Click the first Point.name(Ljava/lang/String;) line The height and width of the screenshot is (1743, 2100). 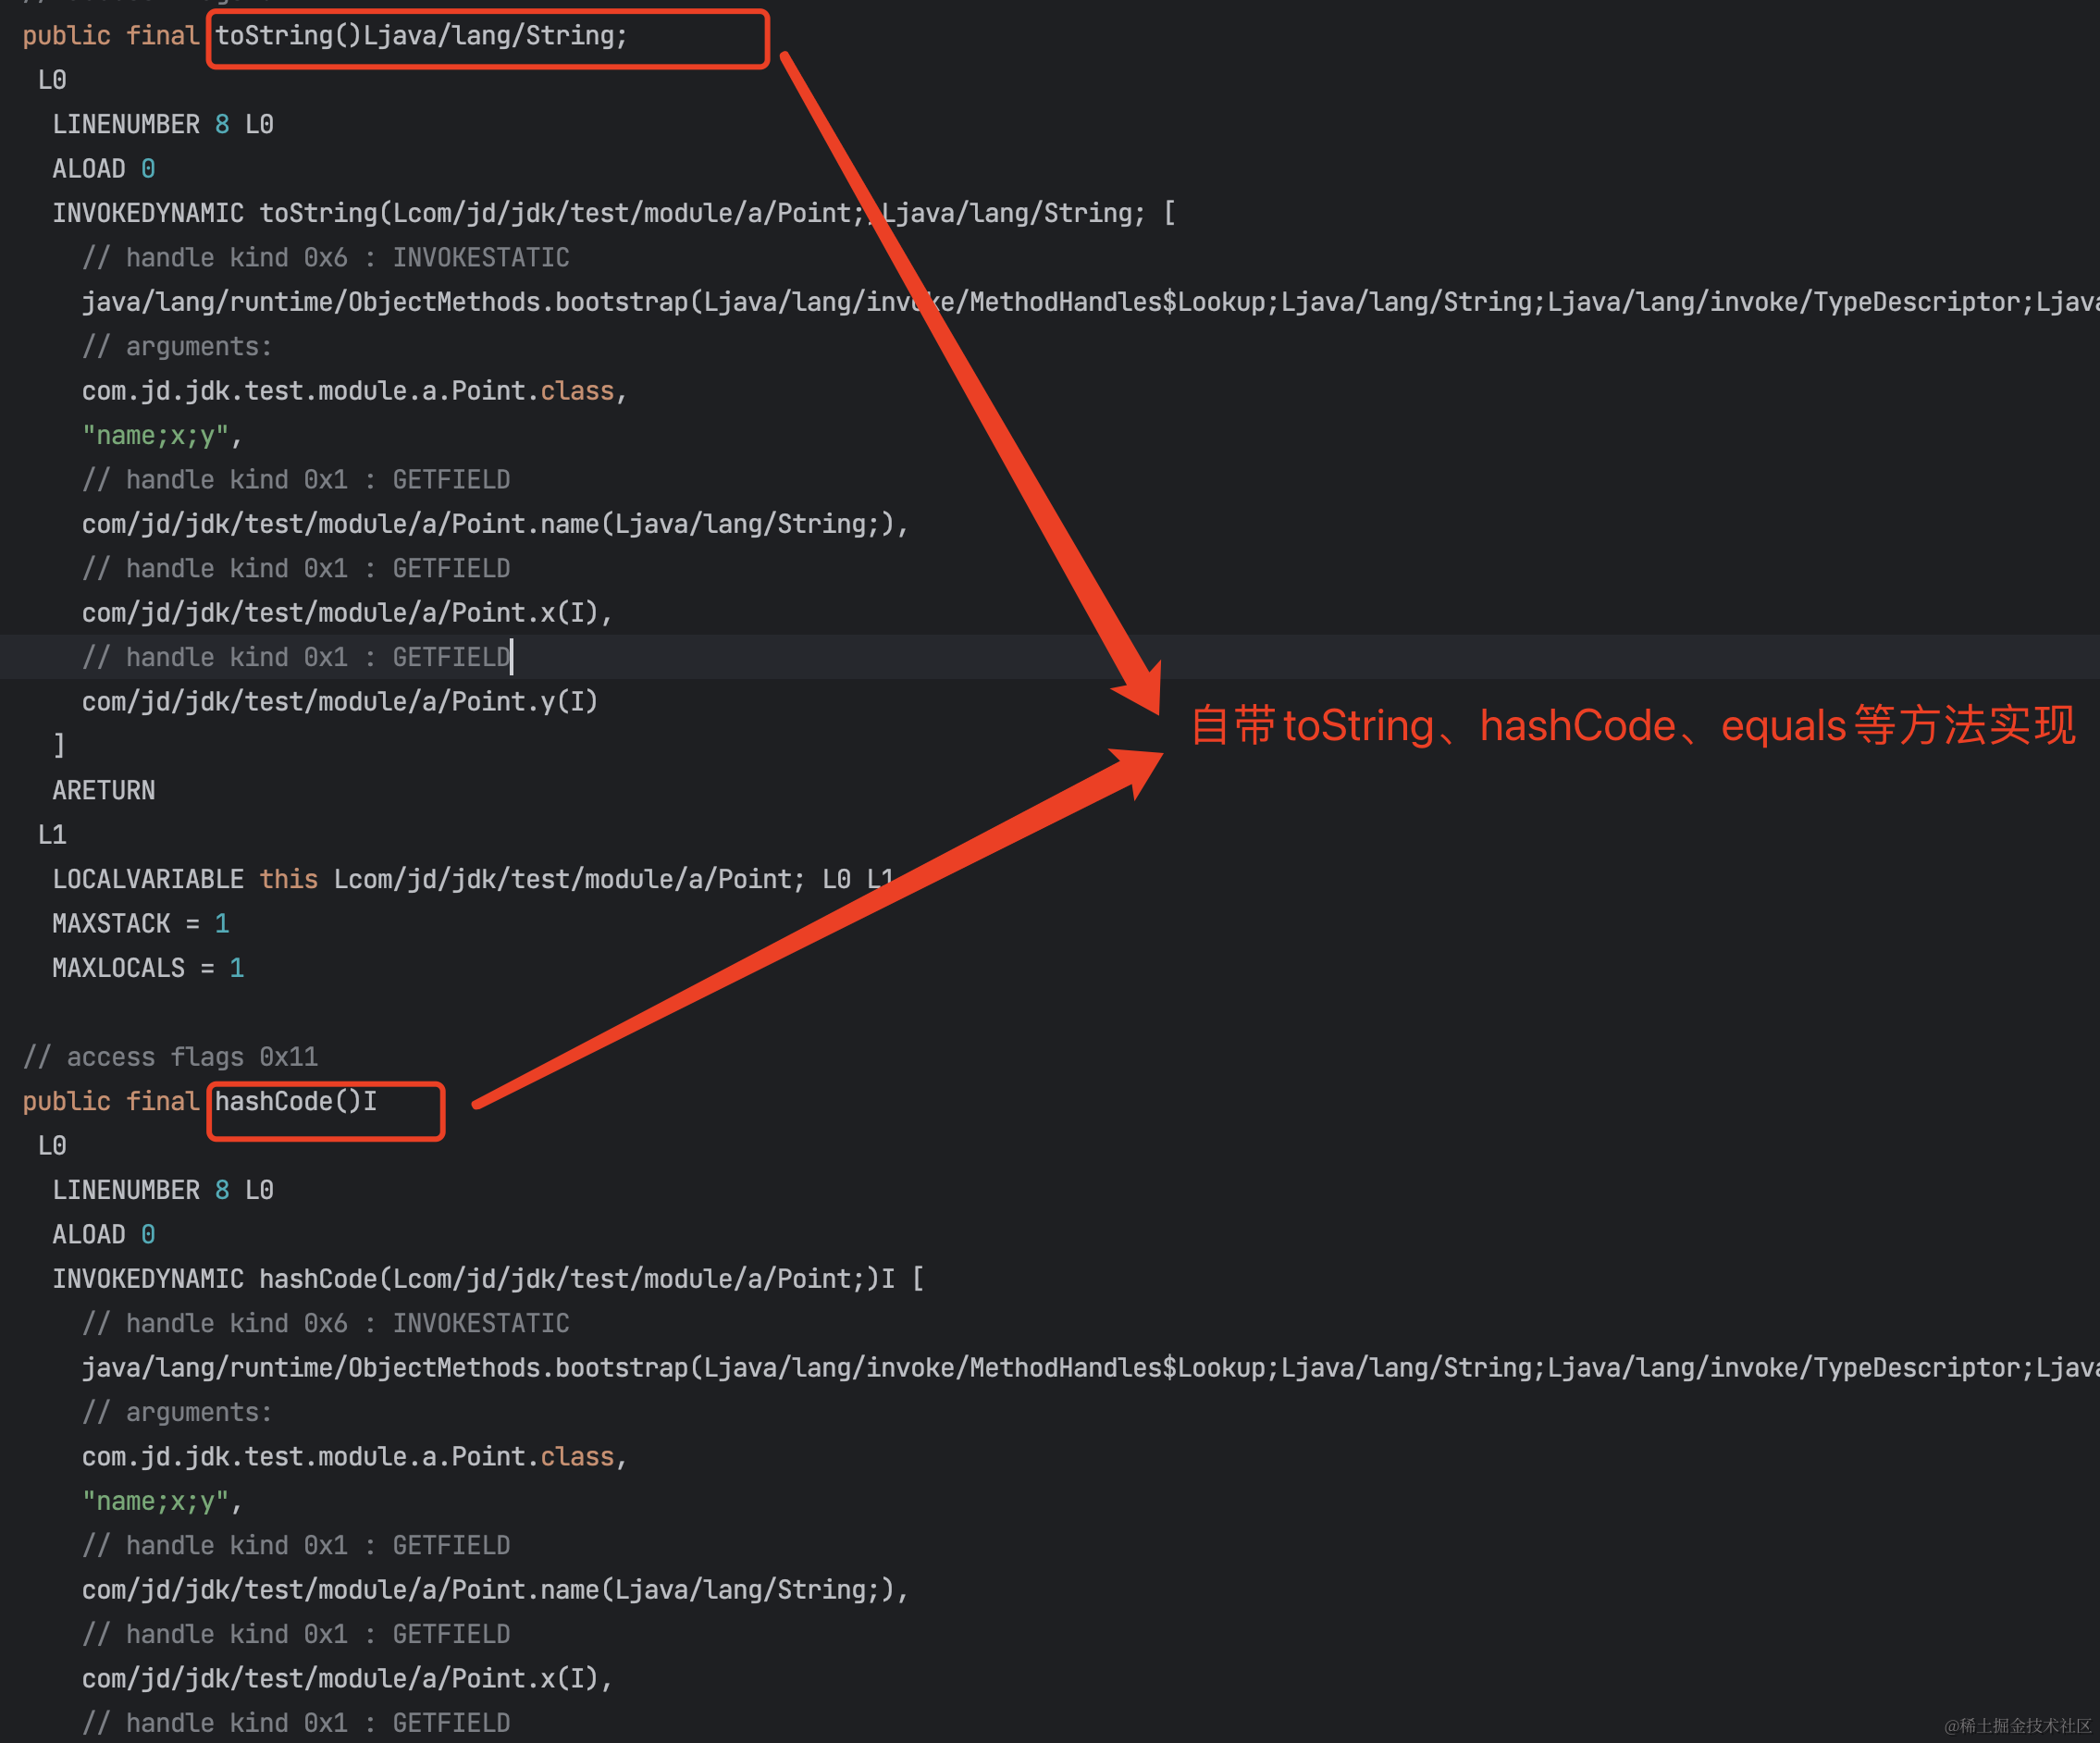(x=495, y=524)
